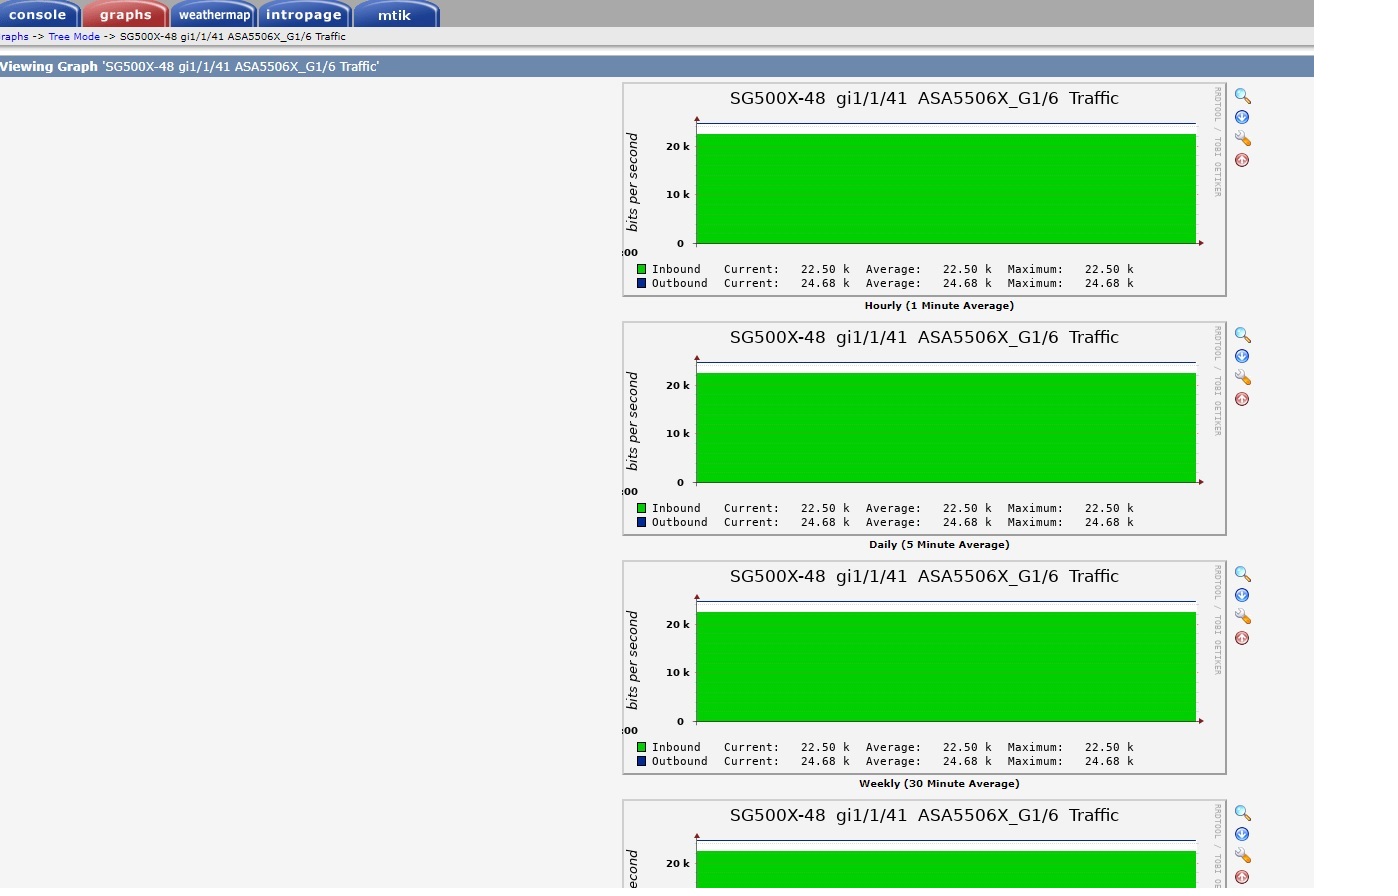
Task: Open the mtik tab
Action: point(395,14)
